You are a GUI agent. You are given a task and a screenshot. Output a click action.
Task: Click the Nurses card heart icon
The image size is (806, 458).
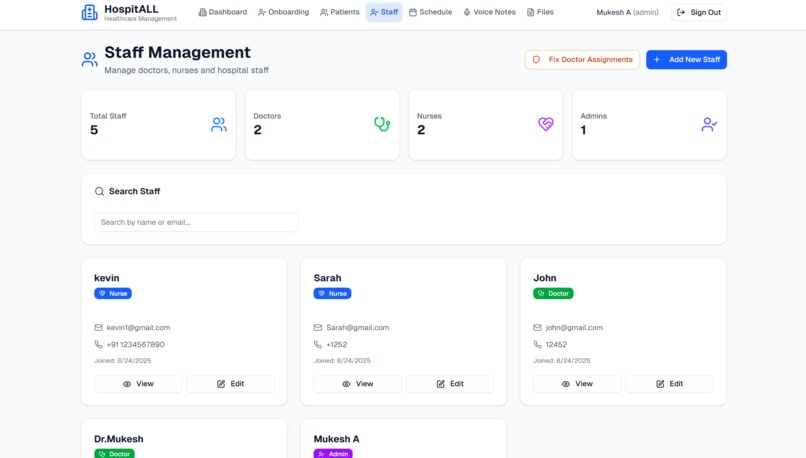click(x=545, y=124)
